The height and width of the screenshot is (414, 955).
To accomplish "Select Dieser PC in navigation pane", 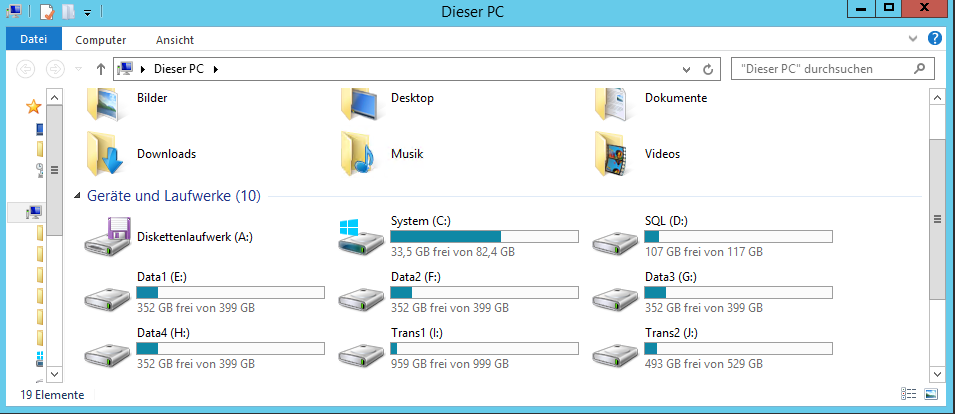I will (x=34, y=212).
